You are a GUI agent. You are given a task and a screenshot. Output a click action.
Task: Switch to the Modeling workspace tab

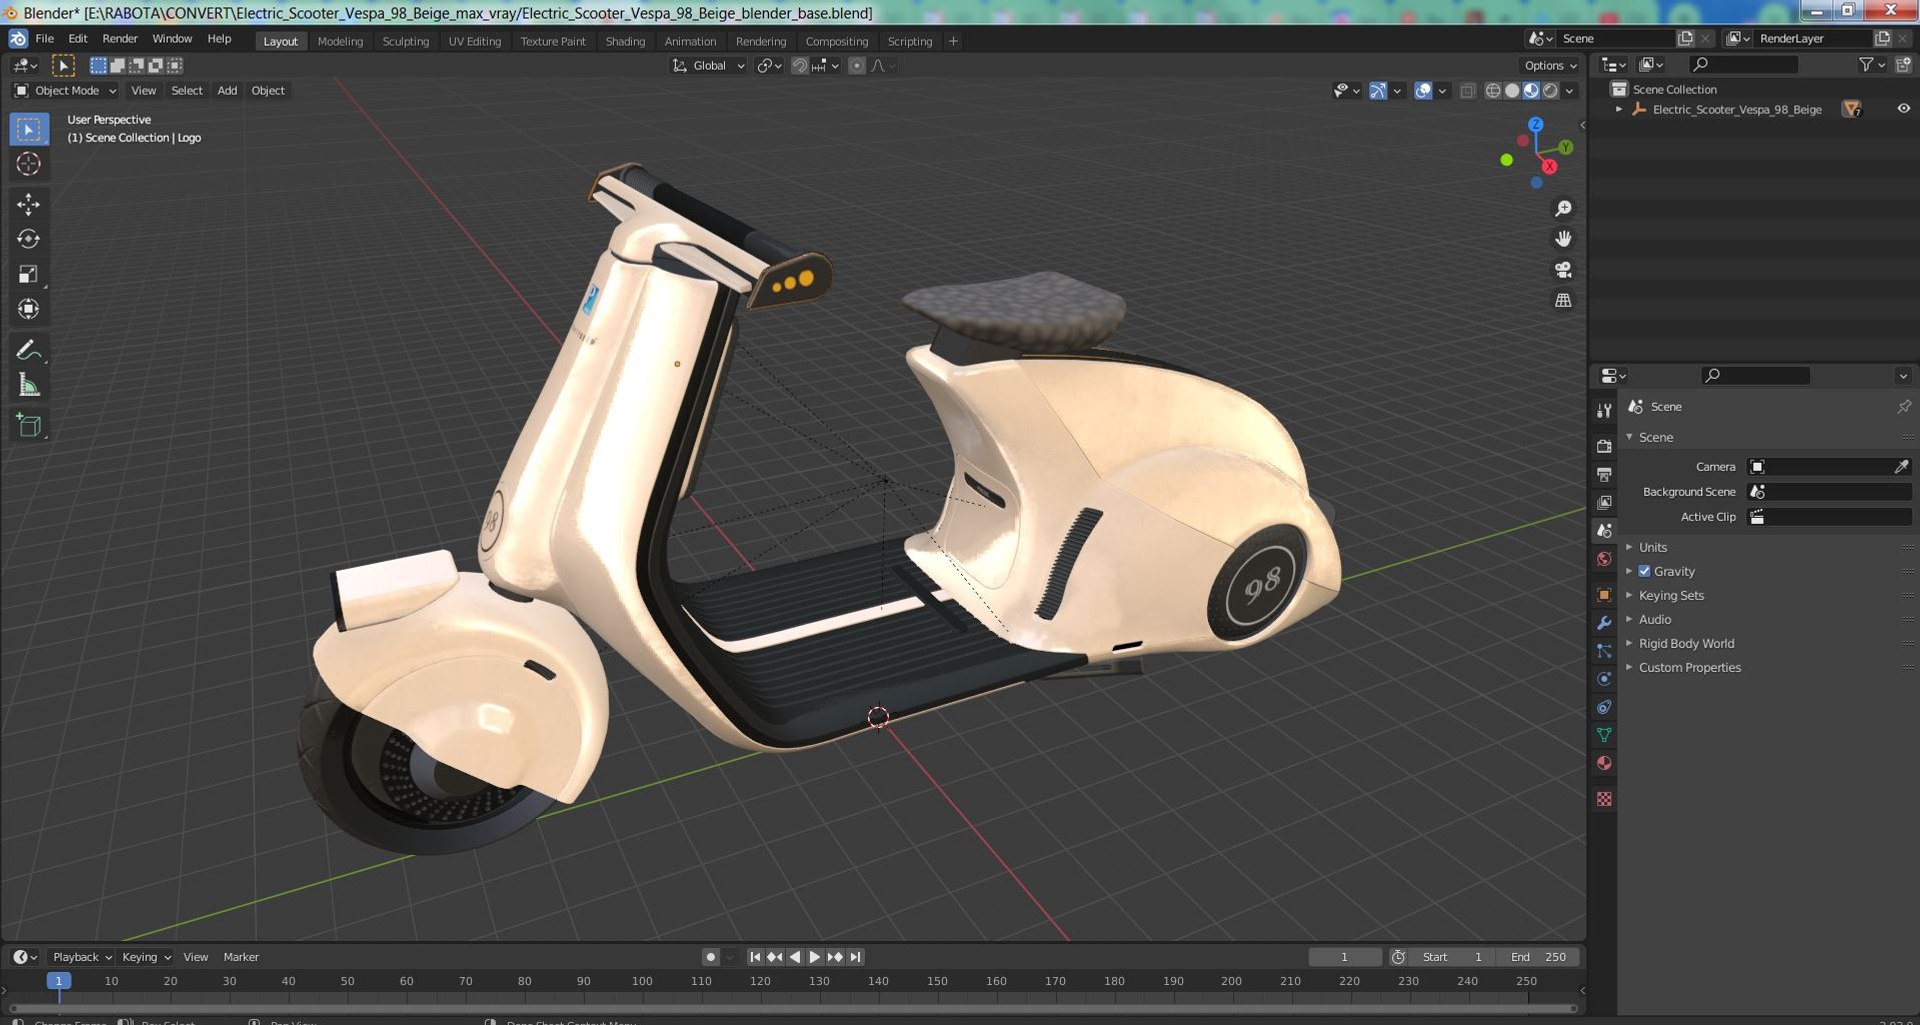tap(340, 41)
